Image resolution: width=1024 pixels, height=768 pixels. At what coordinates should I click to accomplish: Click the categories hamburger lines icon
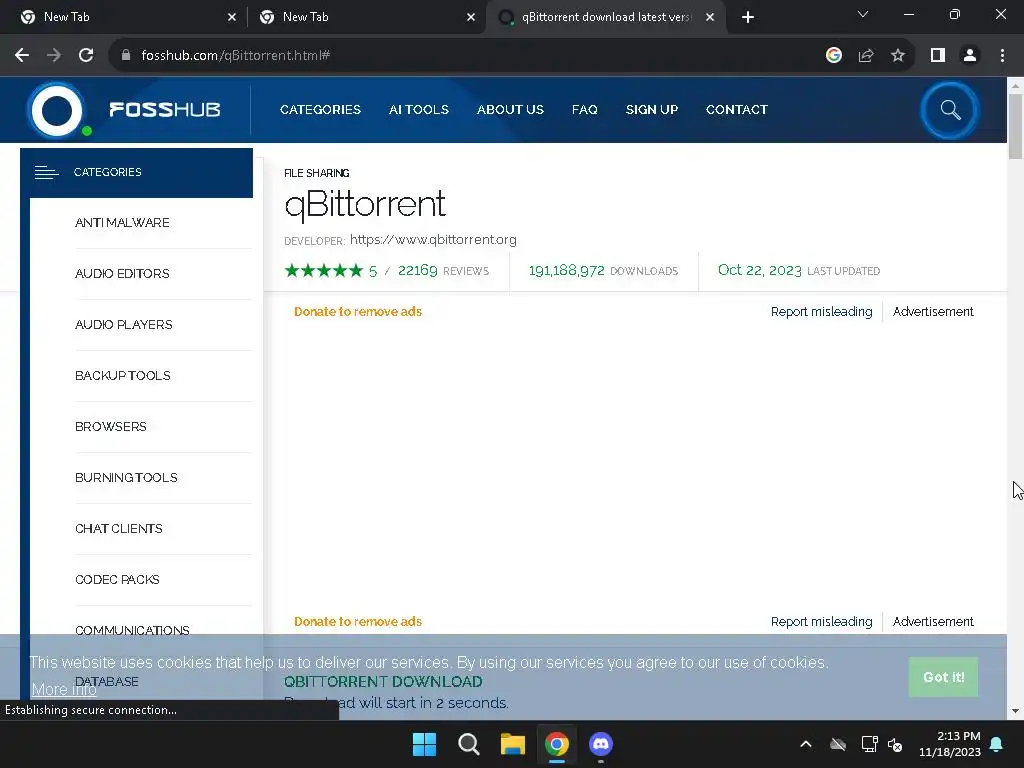point(46,172)
